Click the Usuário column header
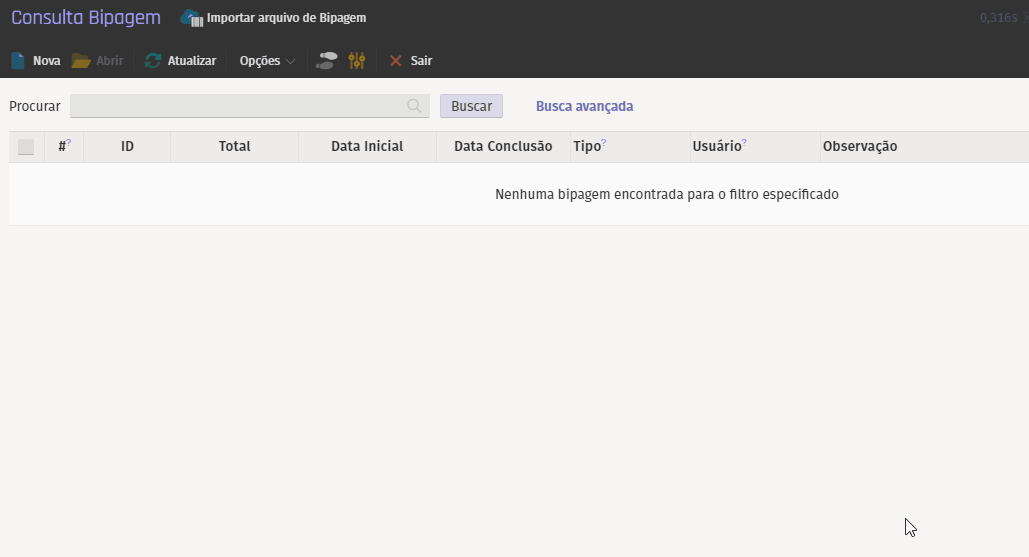The height and width of the screenshot is (557, 1029). pyautogui.click(x=716, y=147)
